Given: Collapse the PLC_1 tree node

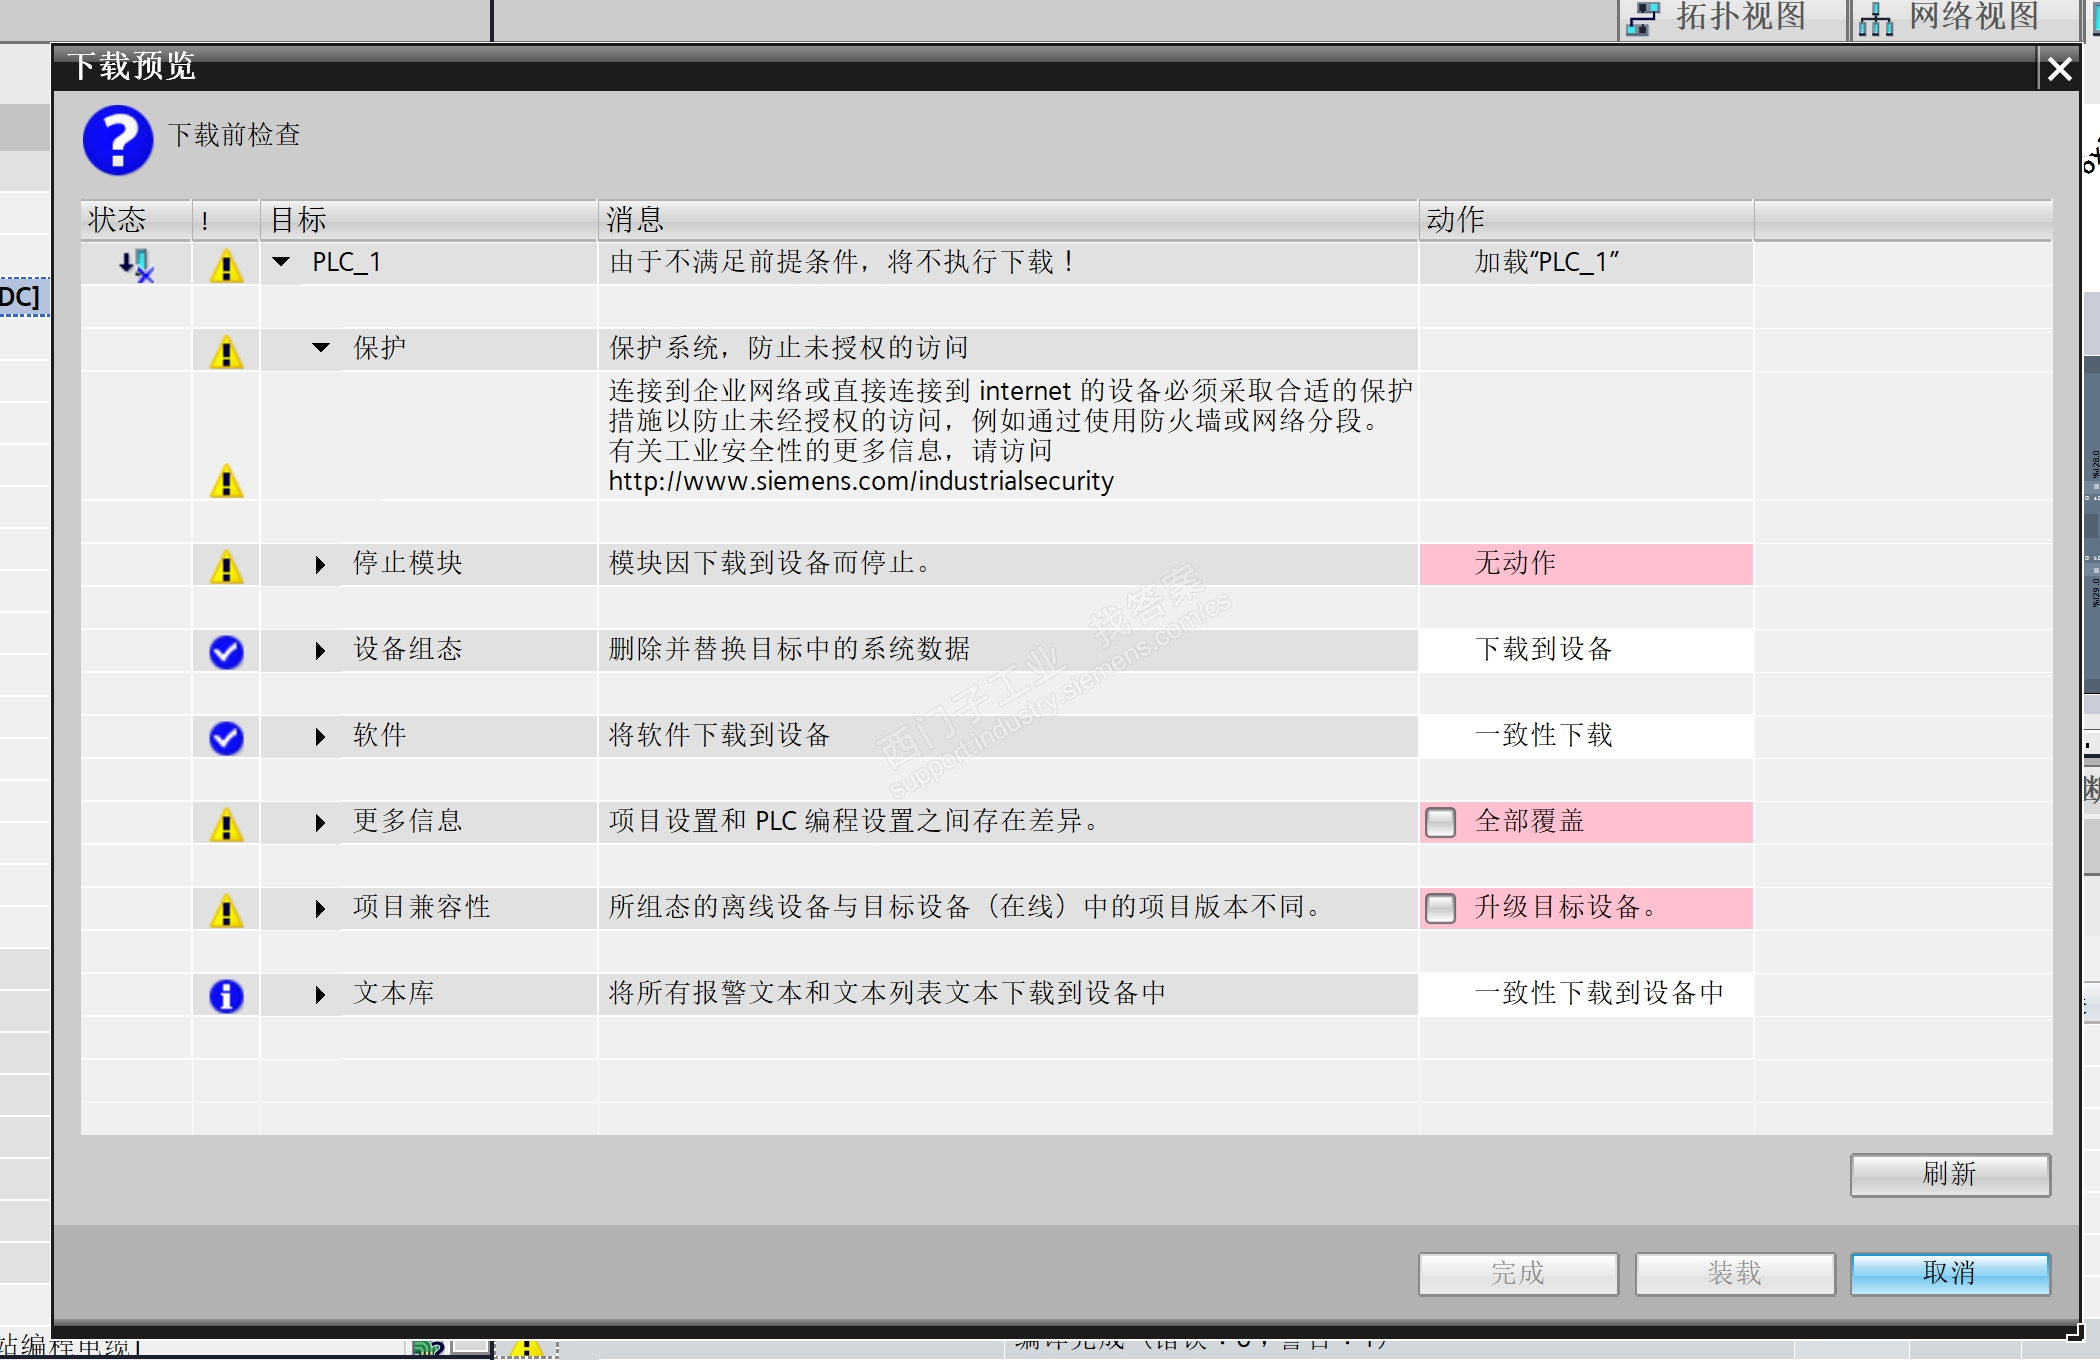Looking at the screenshot, I should (282, 262).
